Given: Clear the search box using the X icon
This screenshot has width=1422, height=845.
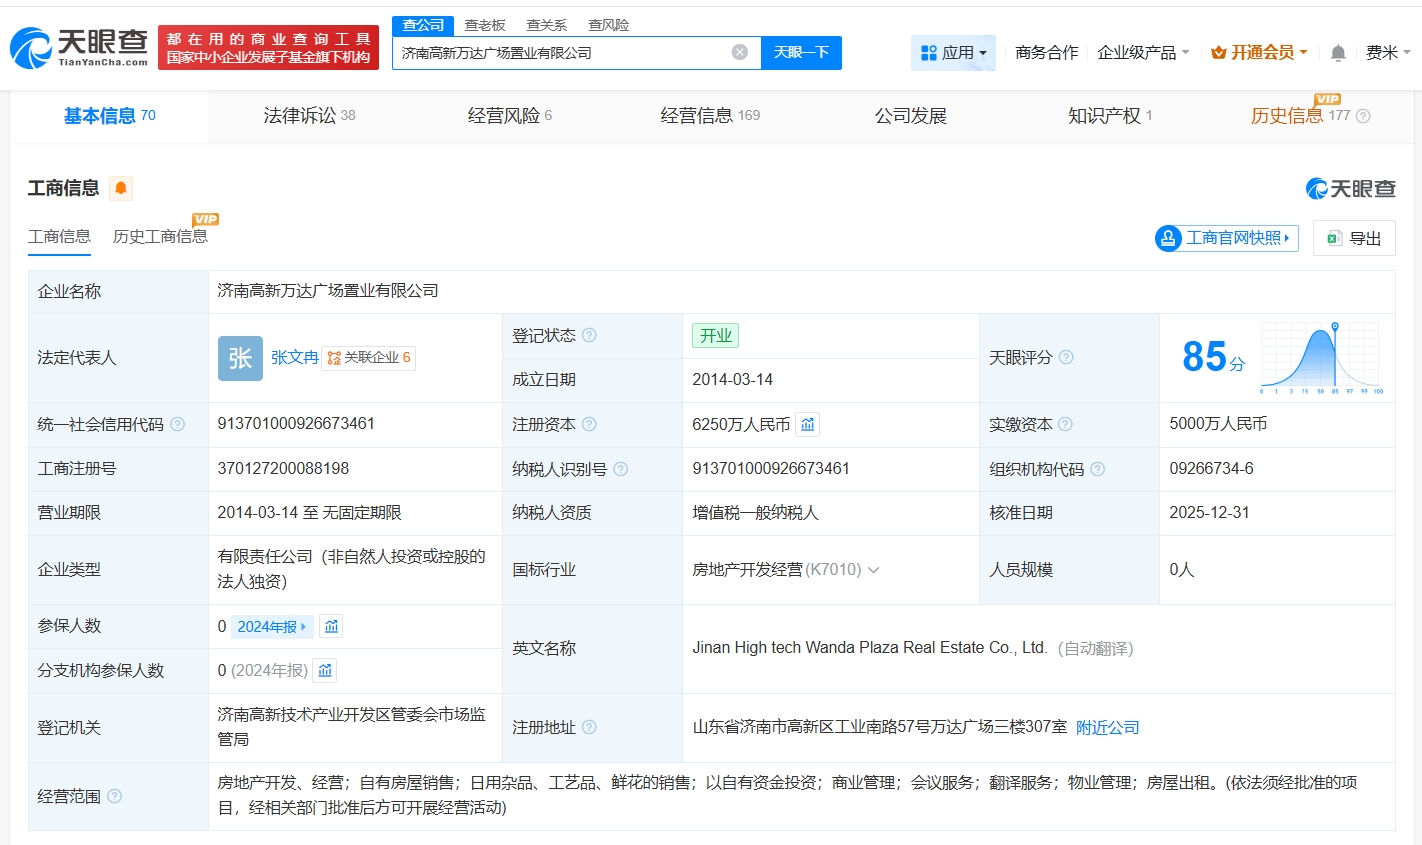Looking at the screenshot, I should pos(738,52).
